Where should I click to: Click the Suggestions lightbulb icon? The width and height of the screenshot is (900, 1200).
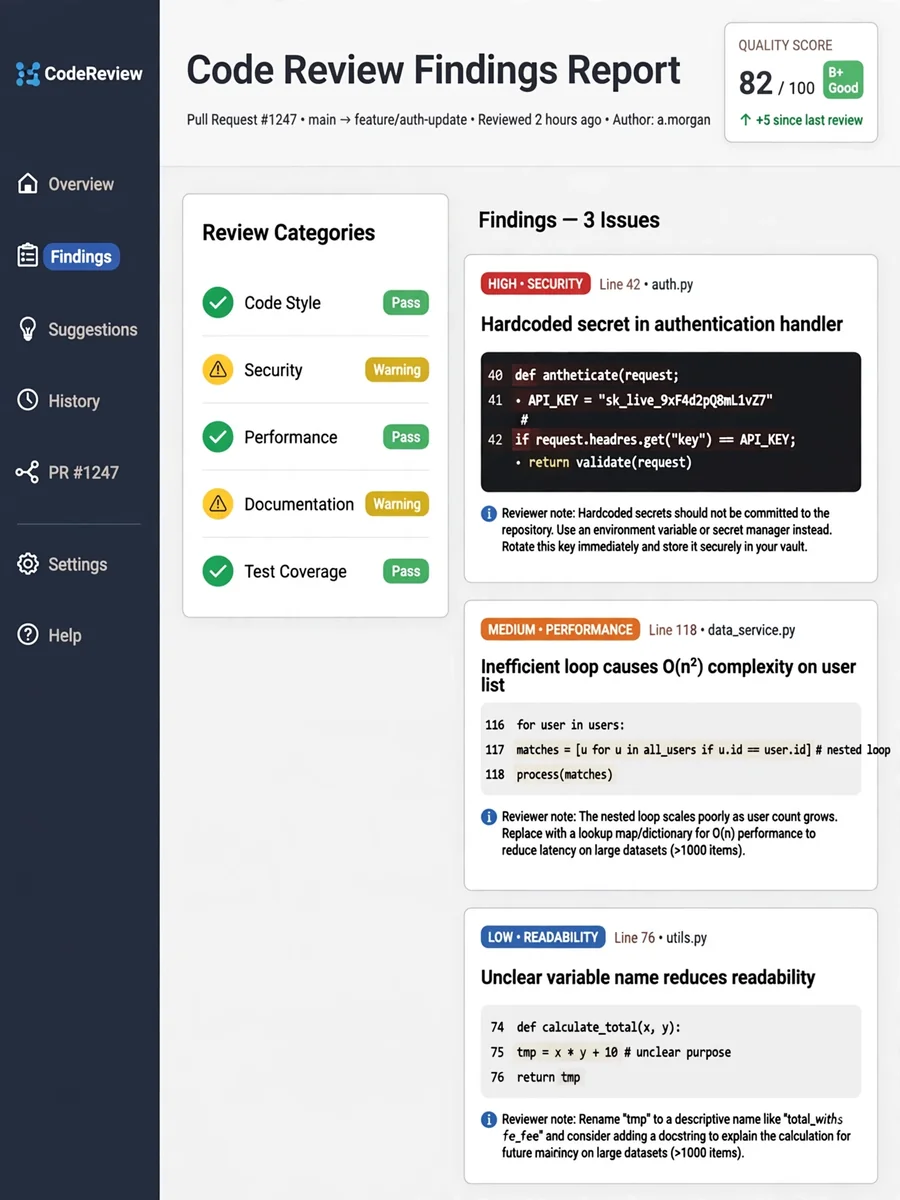(28, 329)
